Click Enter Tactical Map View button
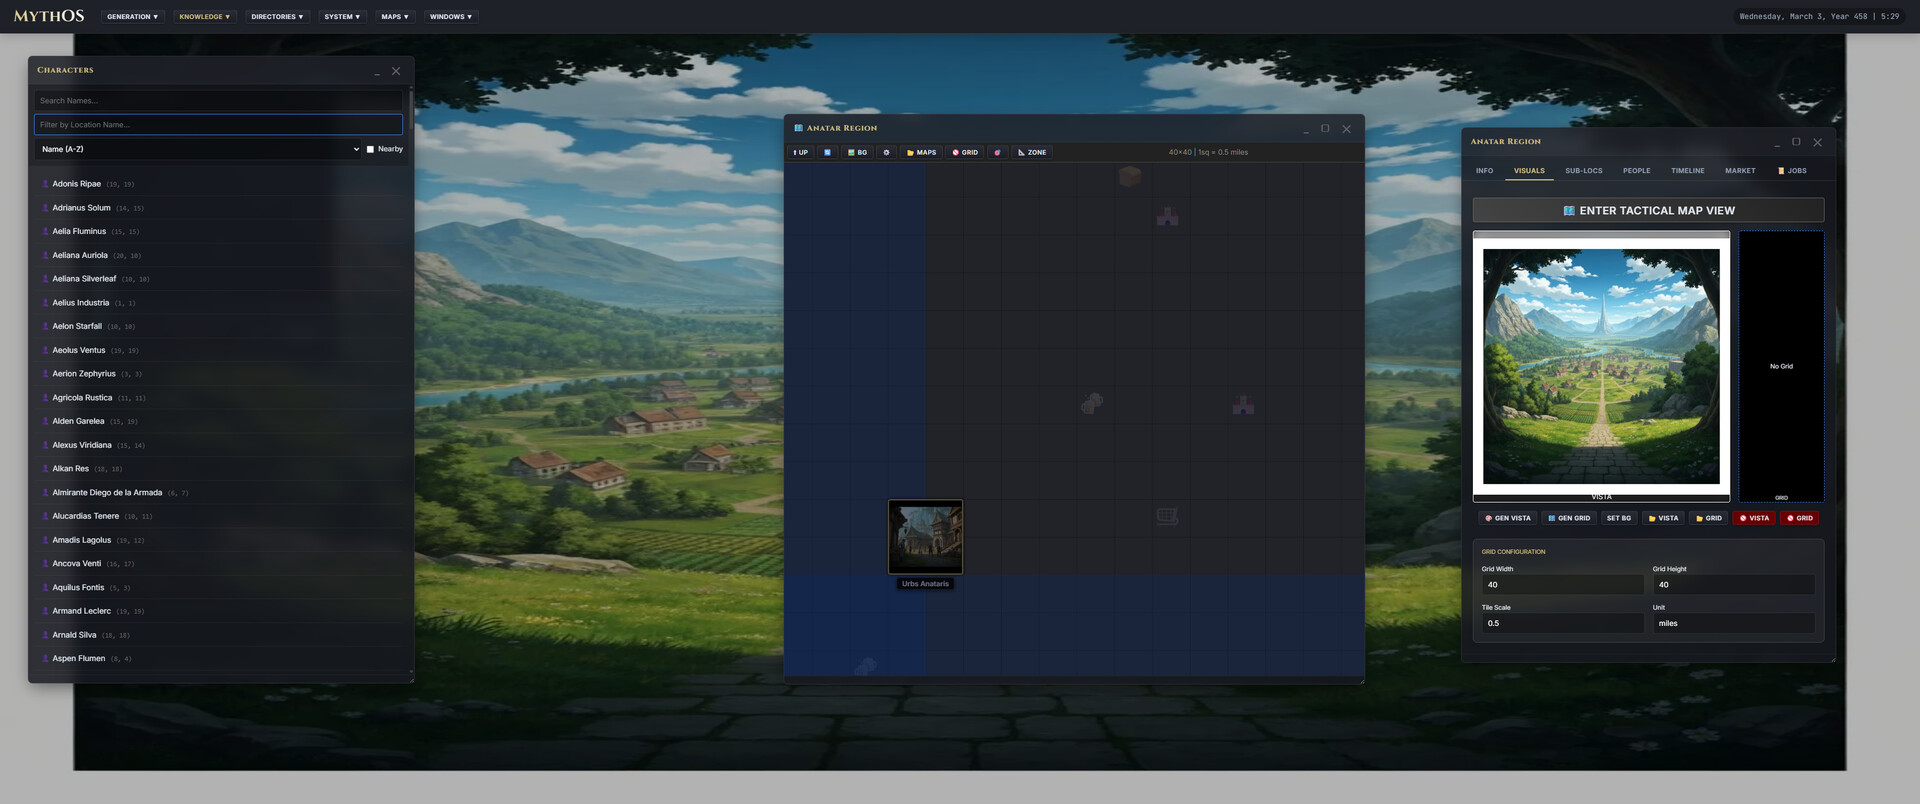This screenshot has width=1920, height=804. [1648, 211]
